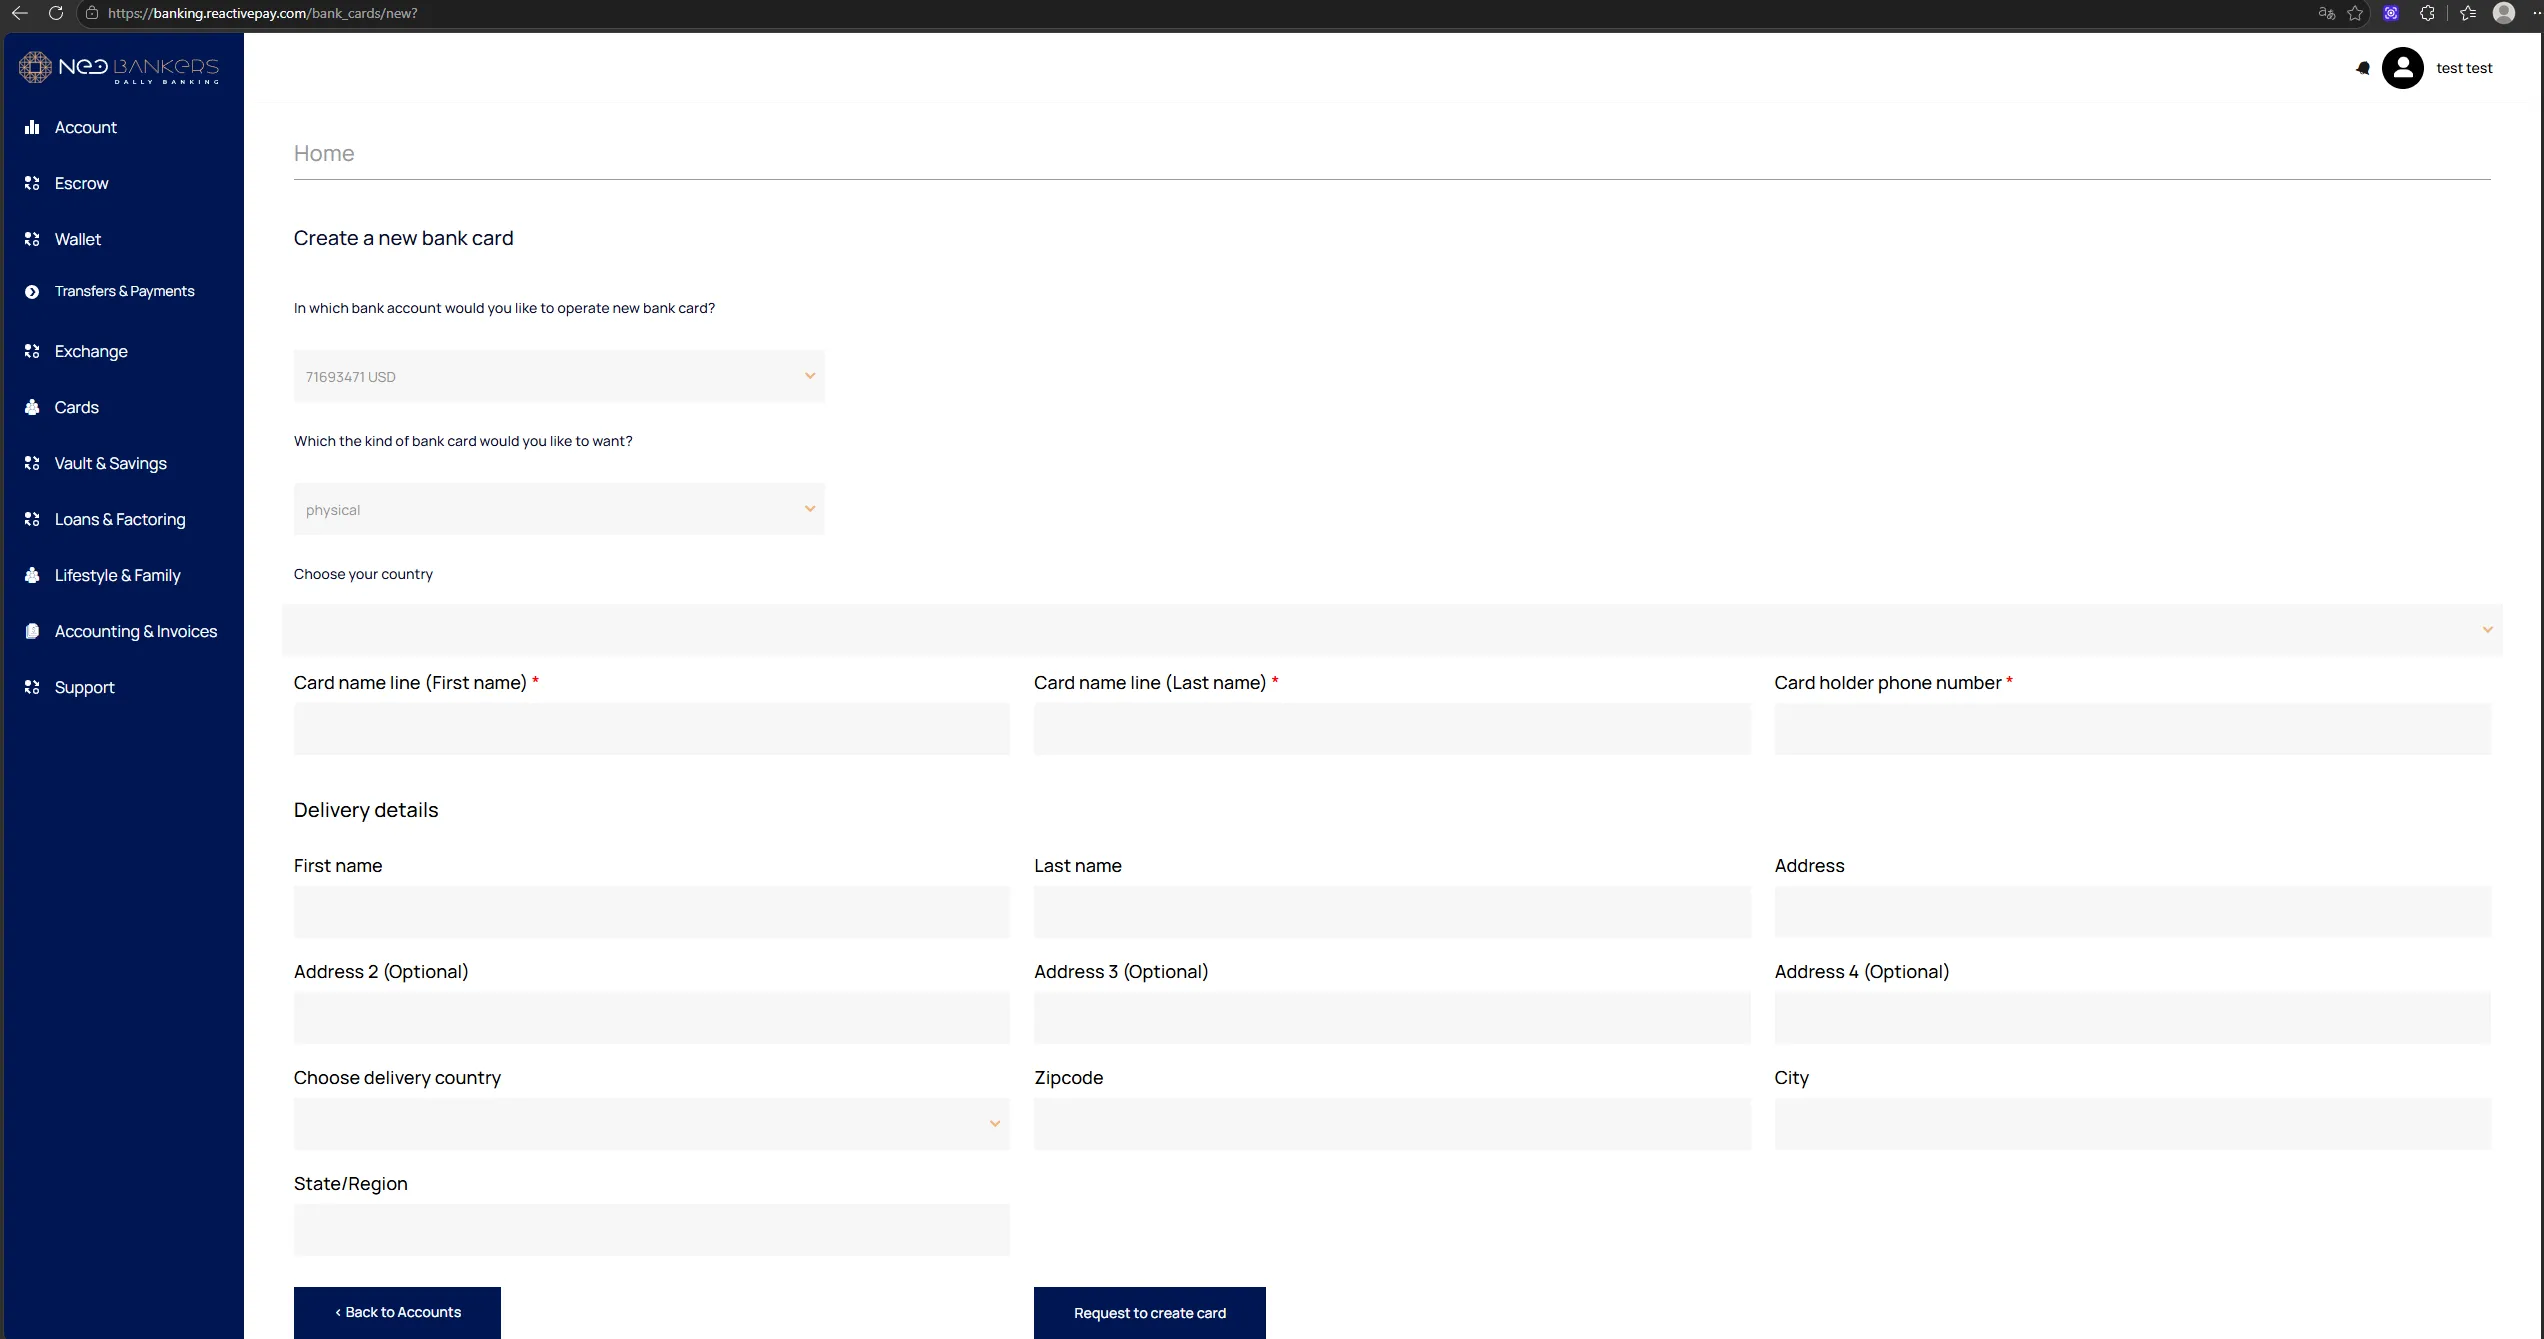Open the bank account 71693471 USD dropdown
This screenshot has height=1339, width=2544.
point(559,376)
